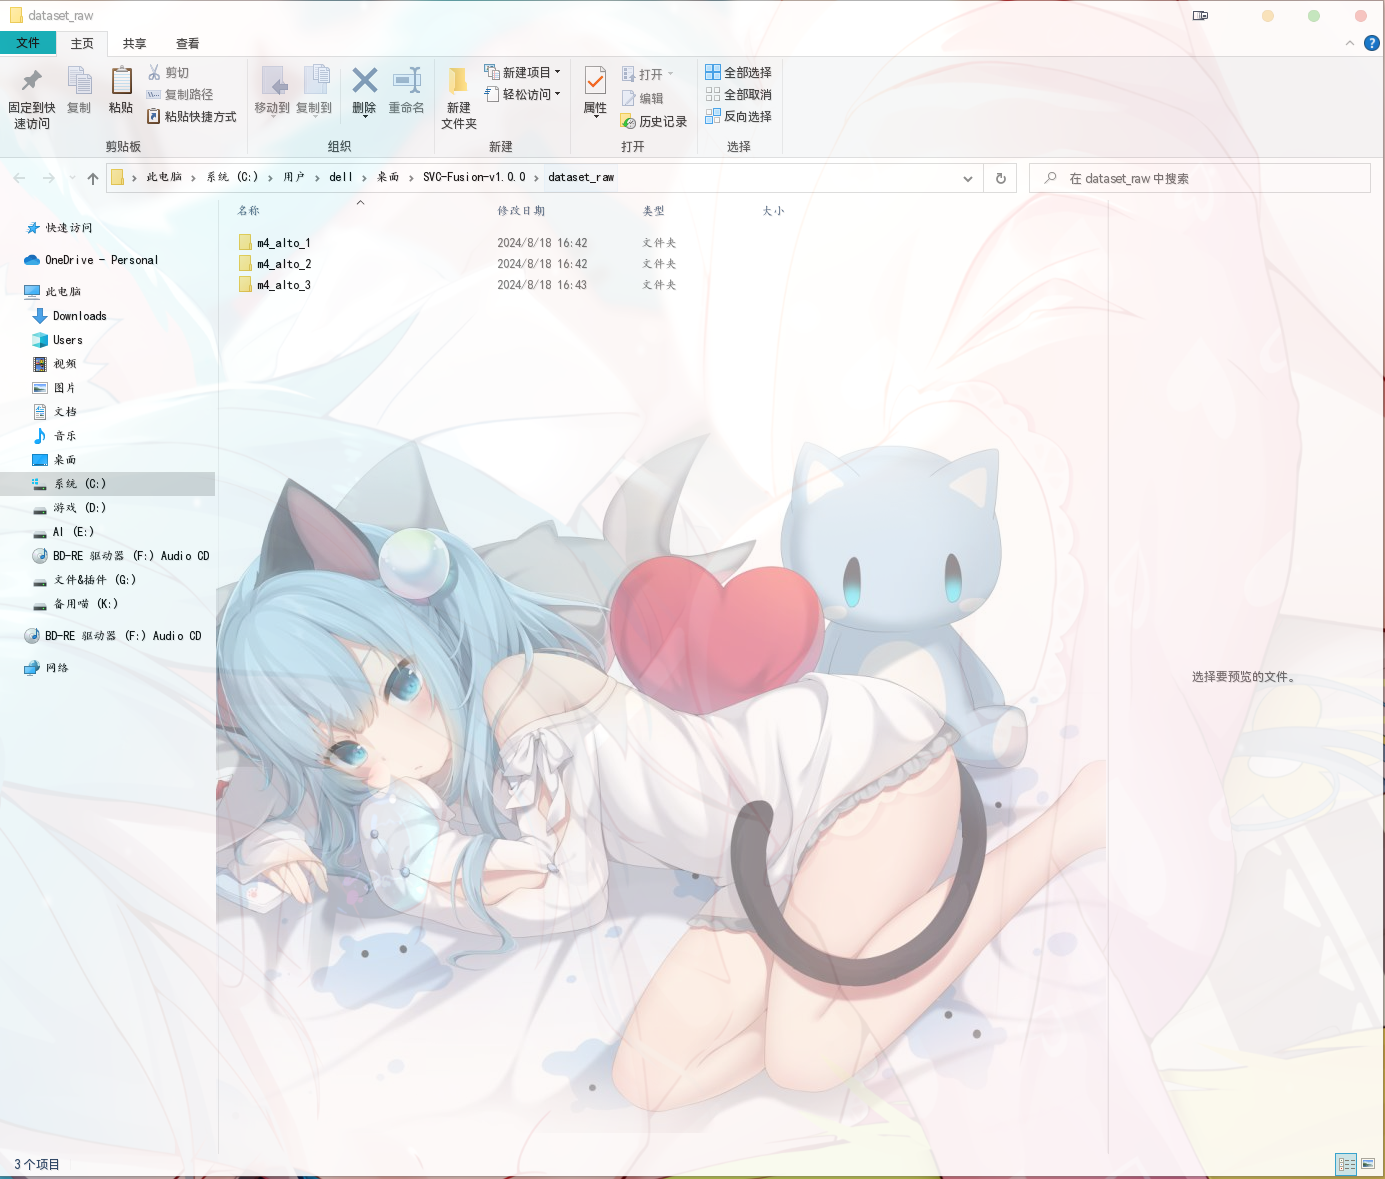Open Users in navigation pane
This screenshot has width=1385, height=1179.
(x=58, y=340)
